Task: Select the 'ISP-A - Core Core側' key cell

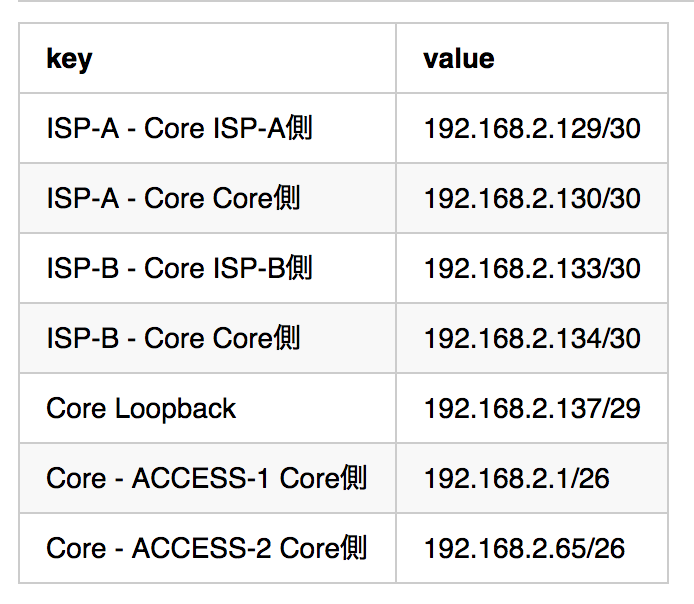Action: click(173, 198)
